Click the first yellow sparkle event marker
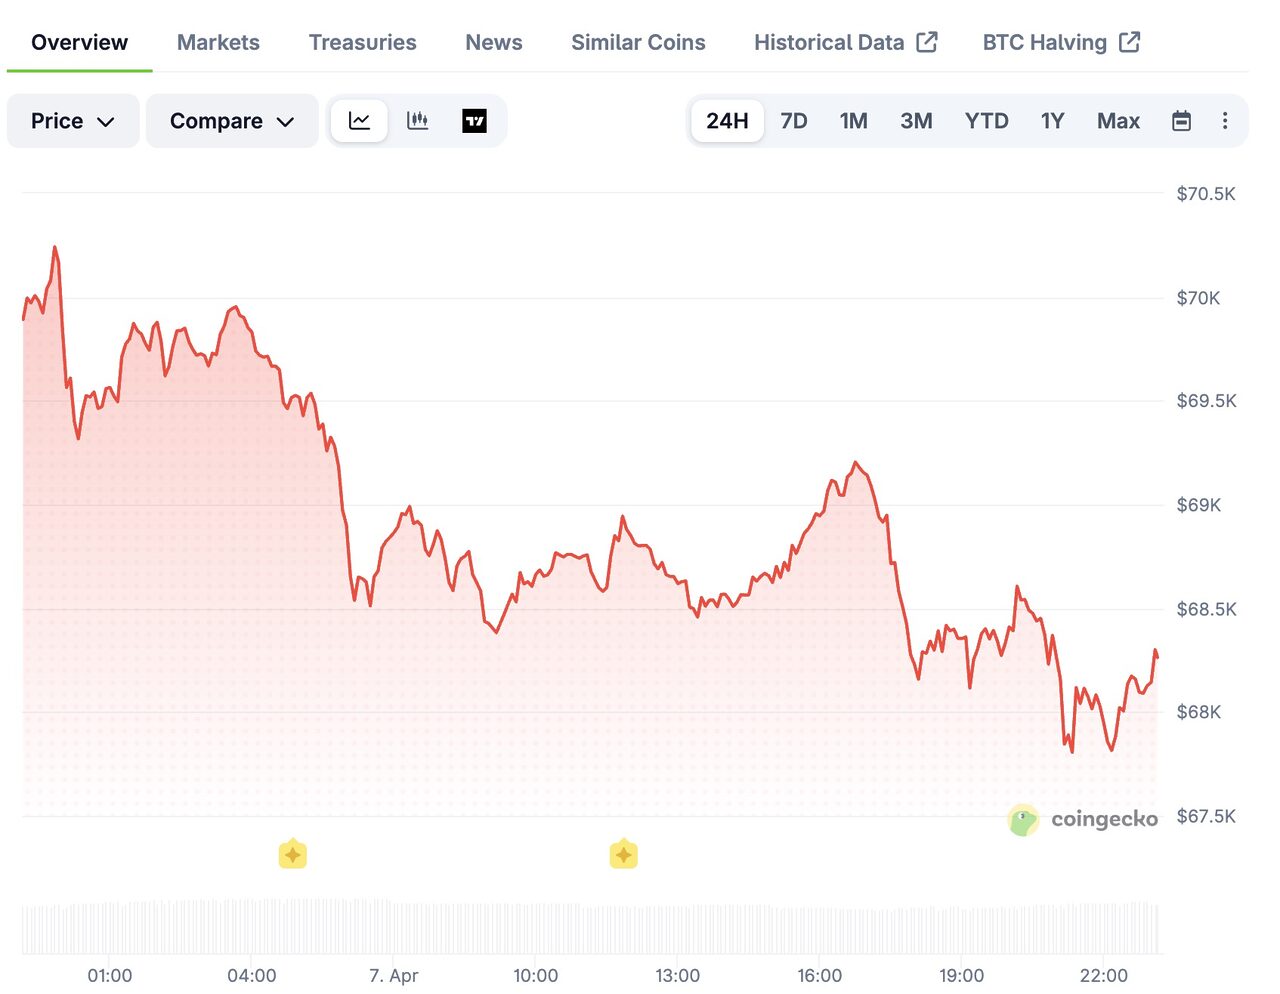The height and width of the screenshot is (994, 1280). point(292,855)
